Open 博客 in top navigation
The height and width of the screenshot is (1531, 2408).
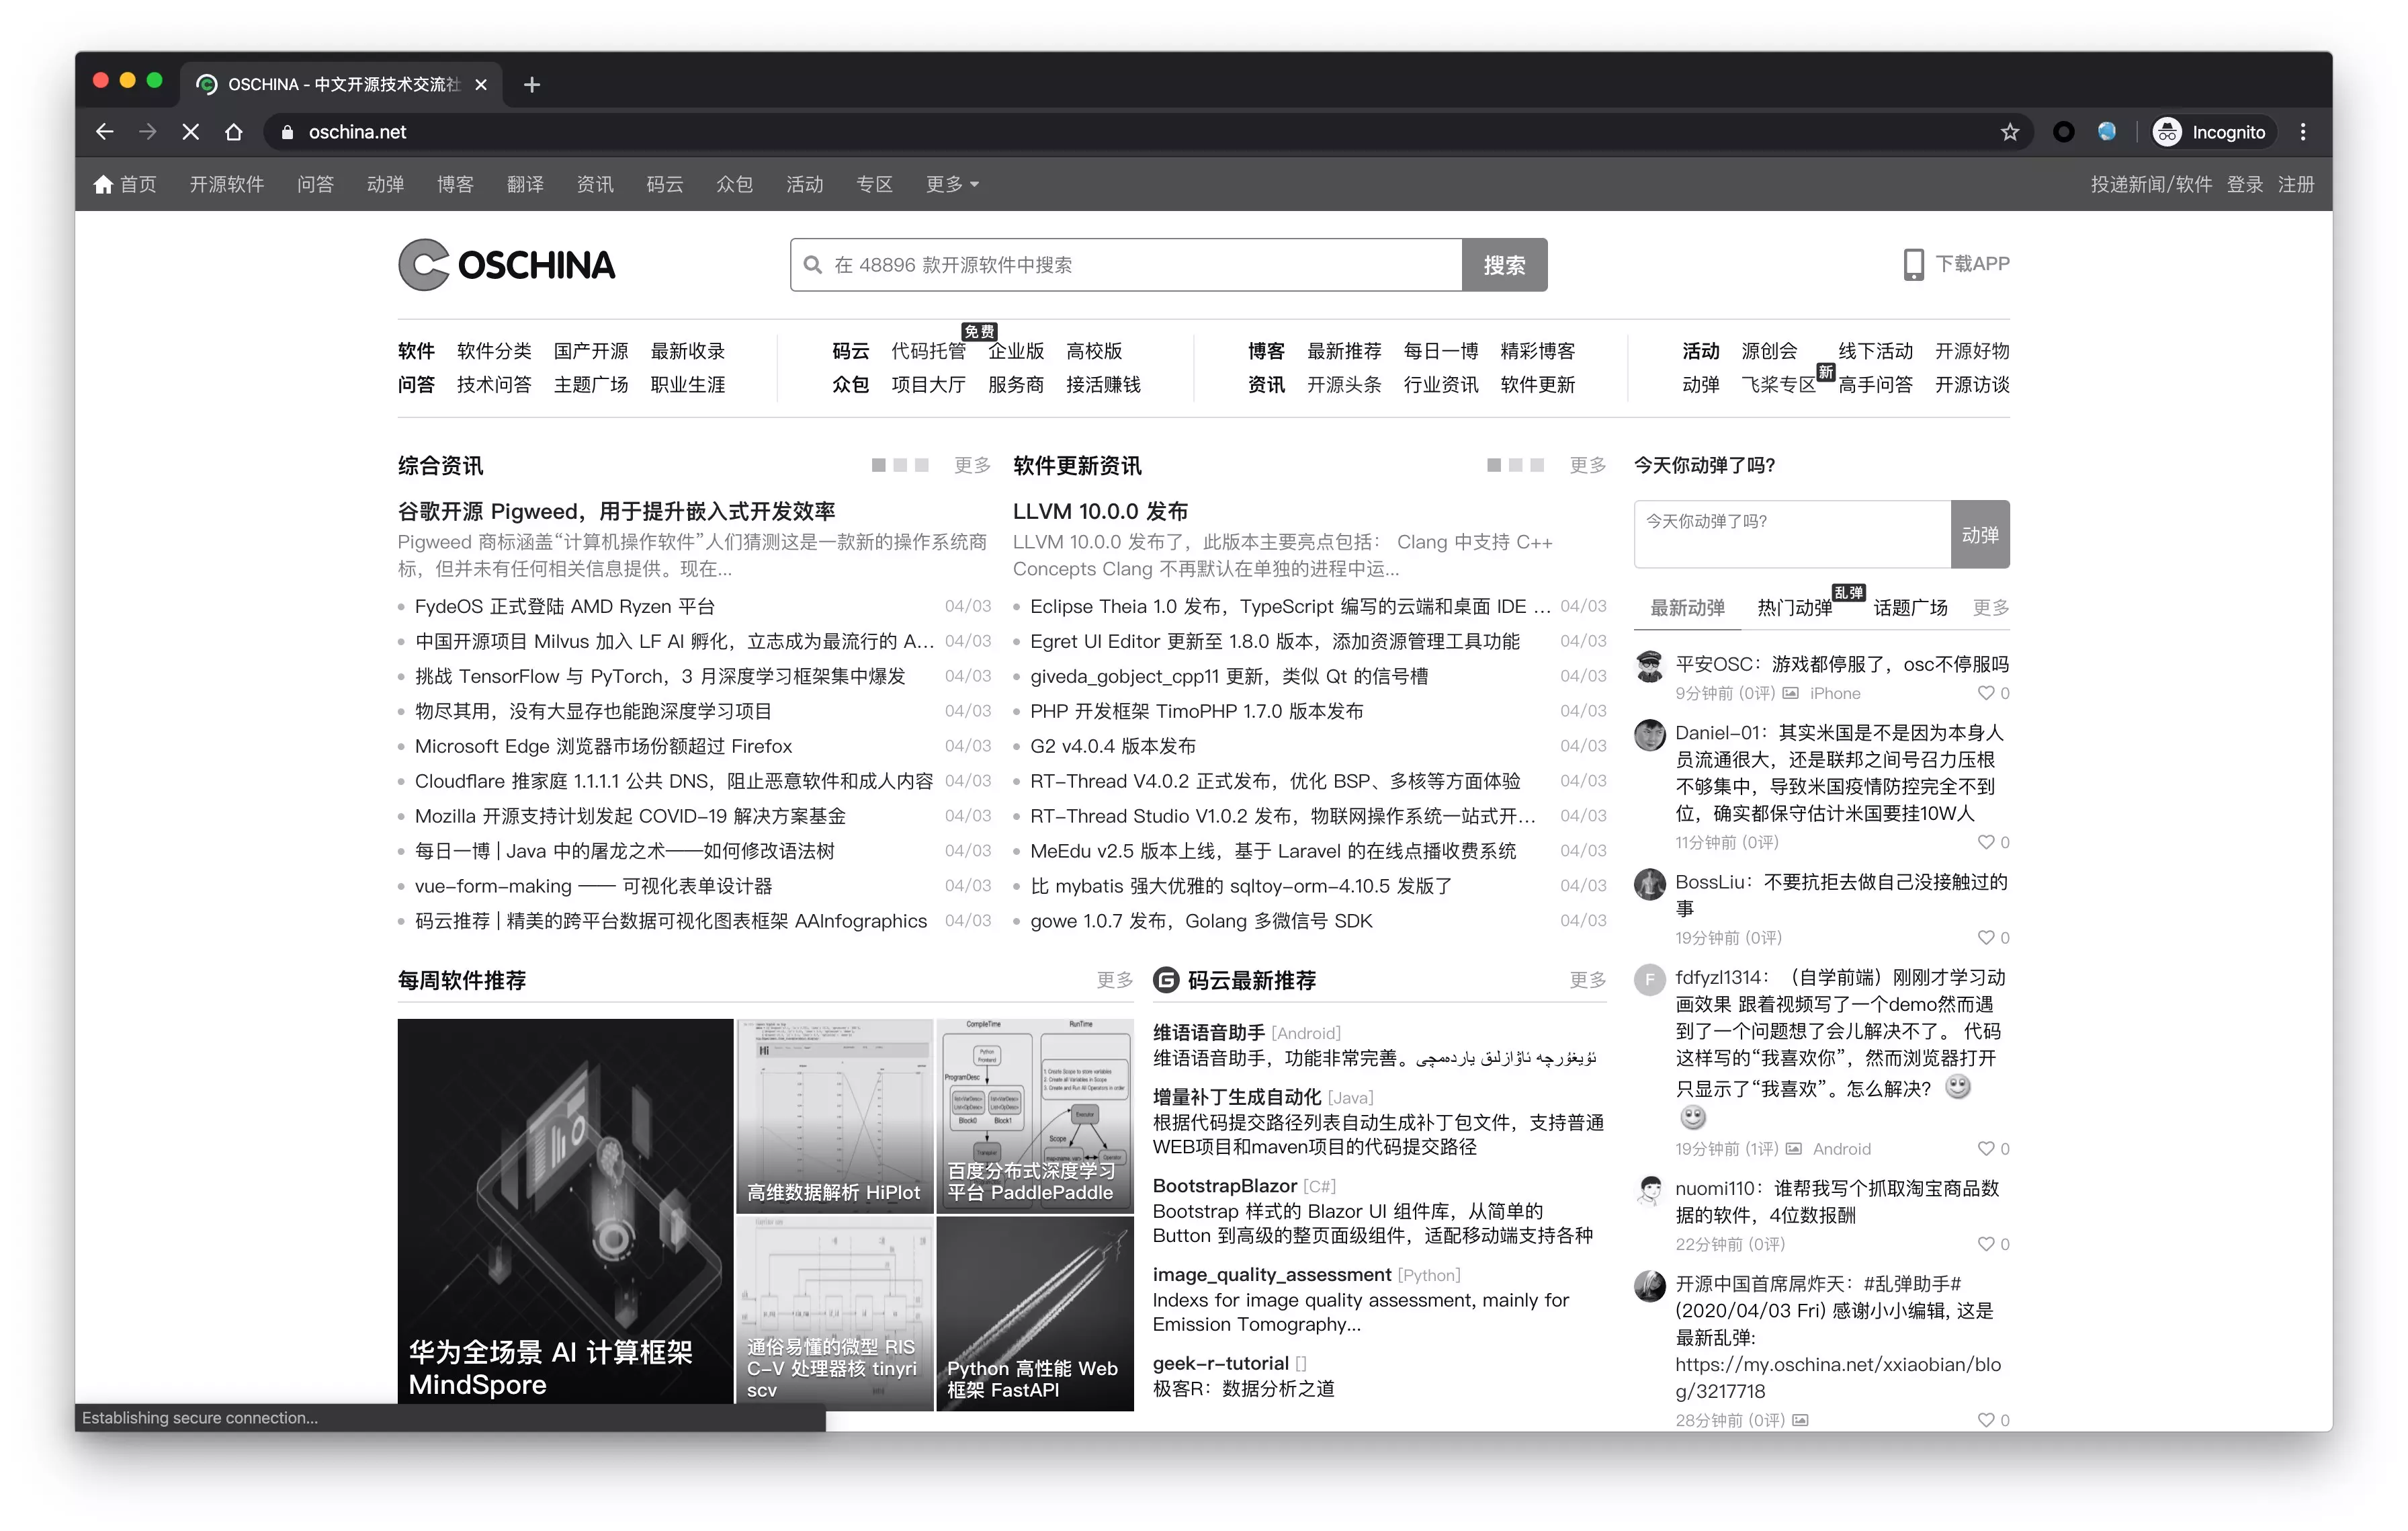(x=455, y=184)
